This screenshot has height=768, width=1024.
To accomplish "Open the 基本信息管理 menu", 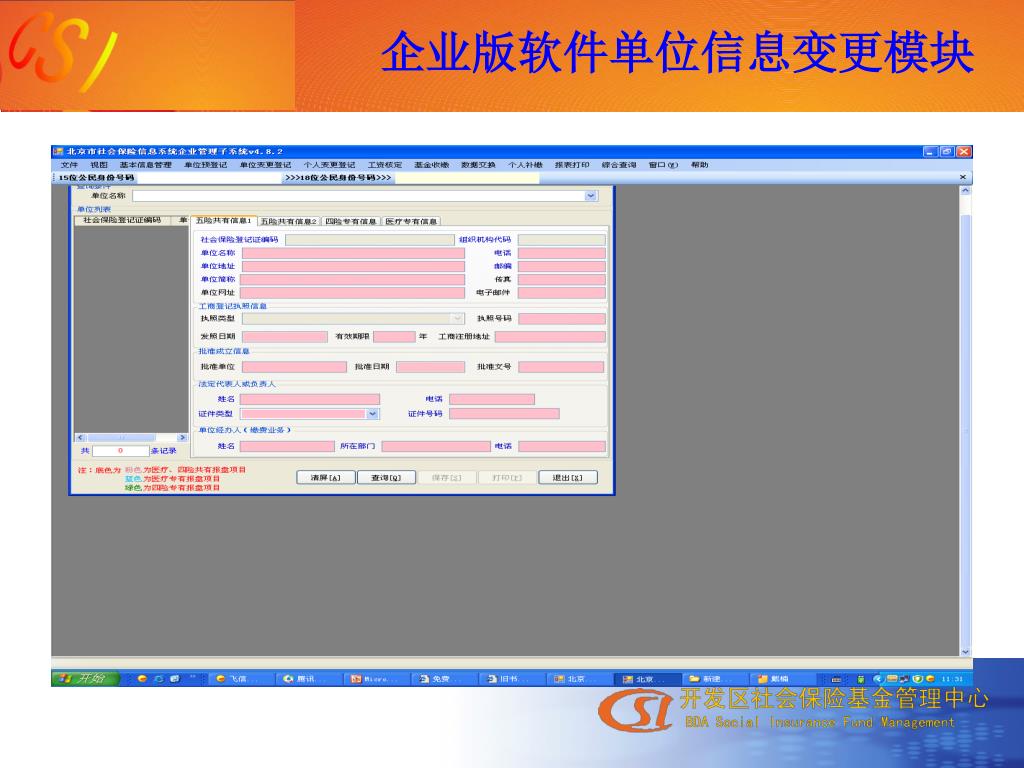I will (146, 165).
